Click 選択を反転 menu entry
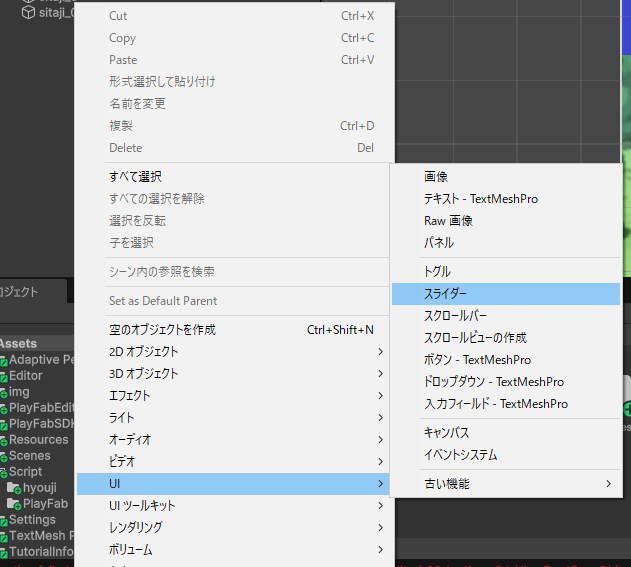 [x=233, y=221]
